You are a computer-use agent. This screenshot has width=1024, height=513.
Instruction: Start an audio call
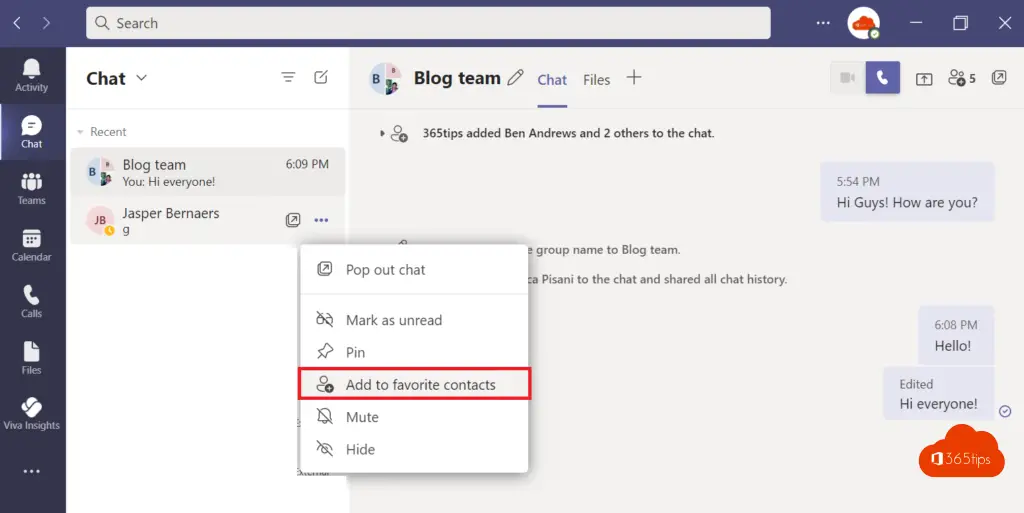(x=883, y=78)
